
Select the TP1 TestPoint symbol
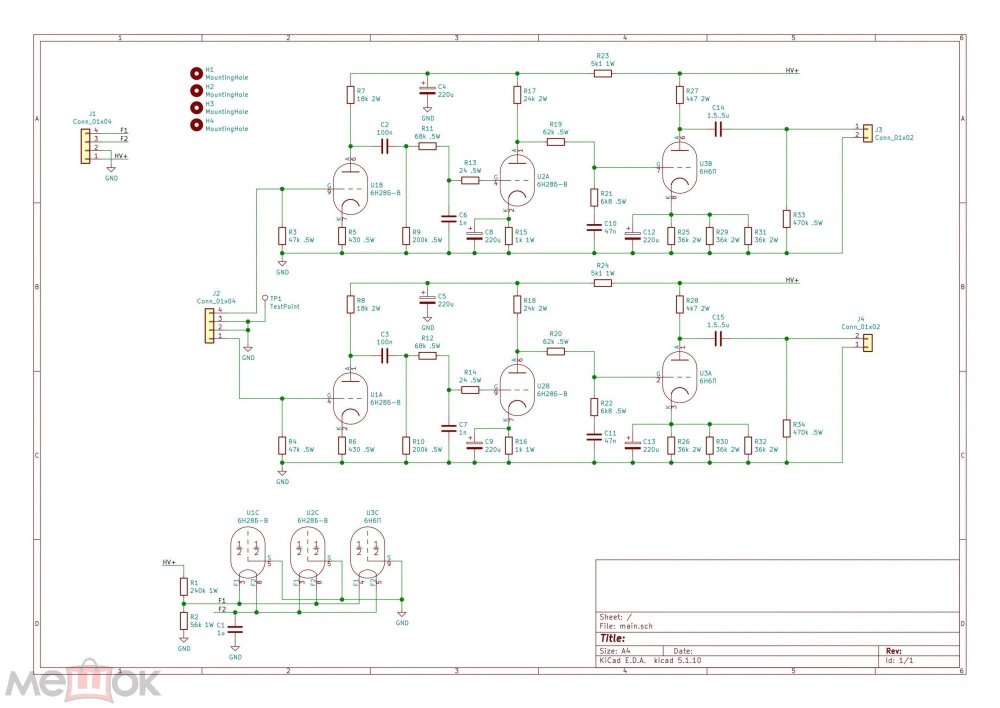coord(264,299)
